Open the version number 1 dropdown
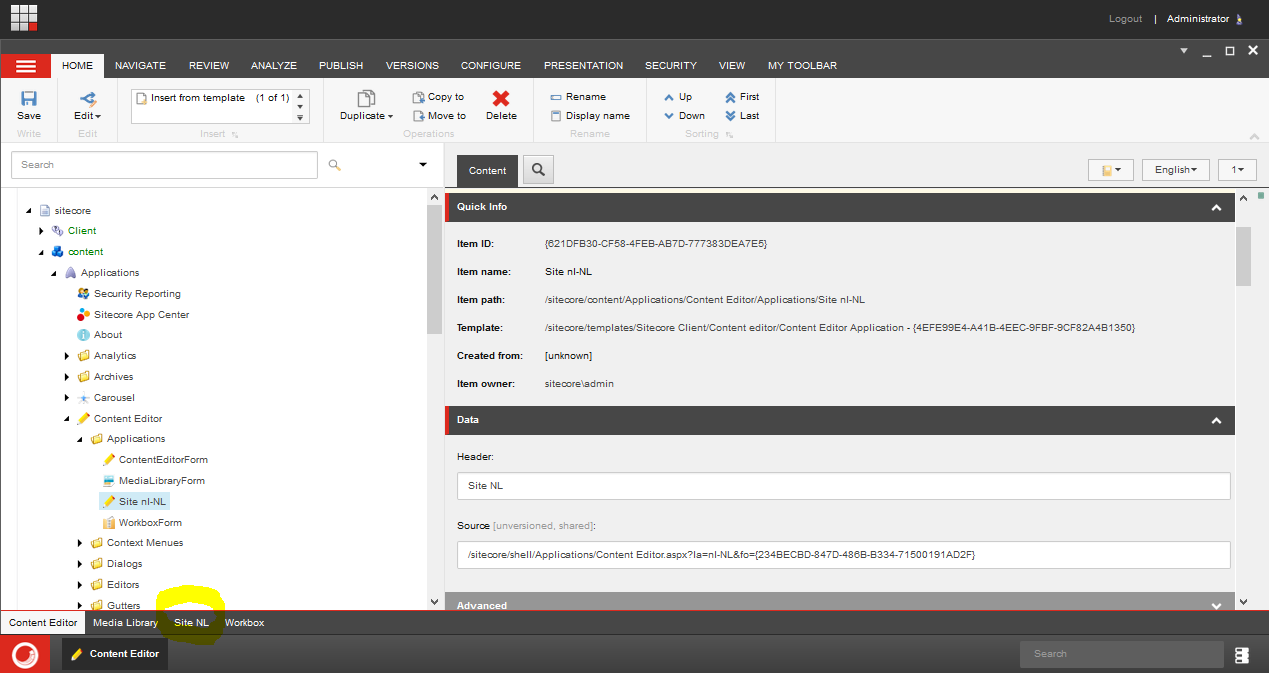The width and height of the screenshot is (1269, 673). click(x=1237, y=170)
